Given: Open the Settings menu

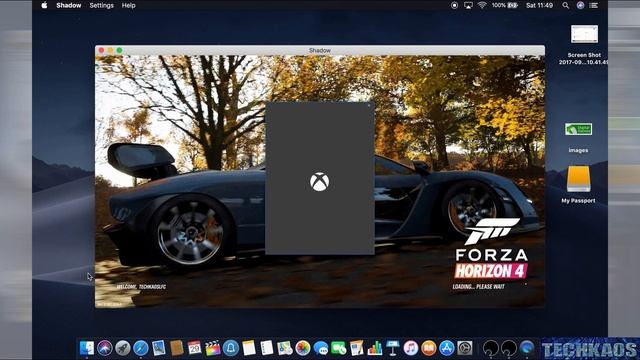Looking at the screenshot, I should point(102,5).
